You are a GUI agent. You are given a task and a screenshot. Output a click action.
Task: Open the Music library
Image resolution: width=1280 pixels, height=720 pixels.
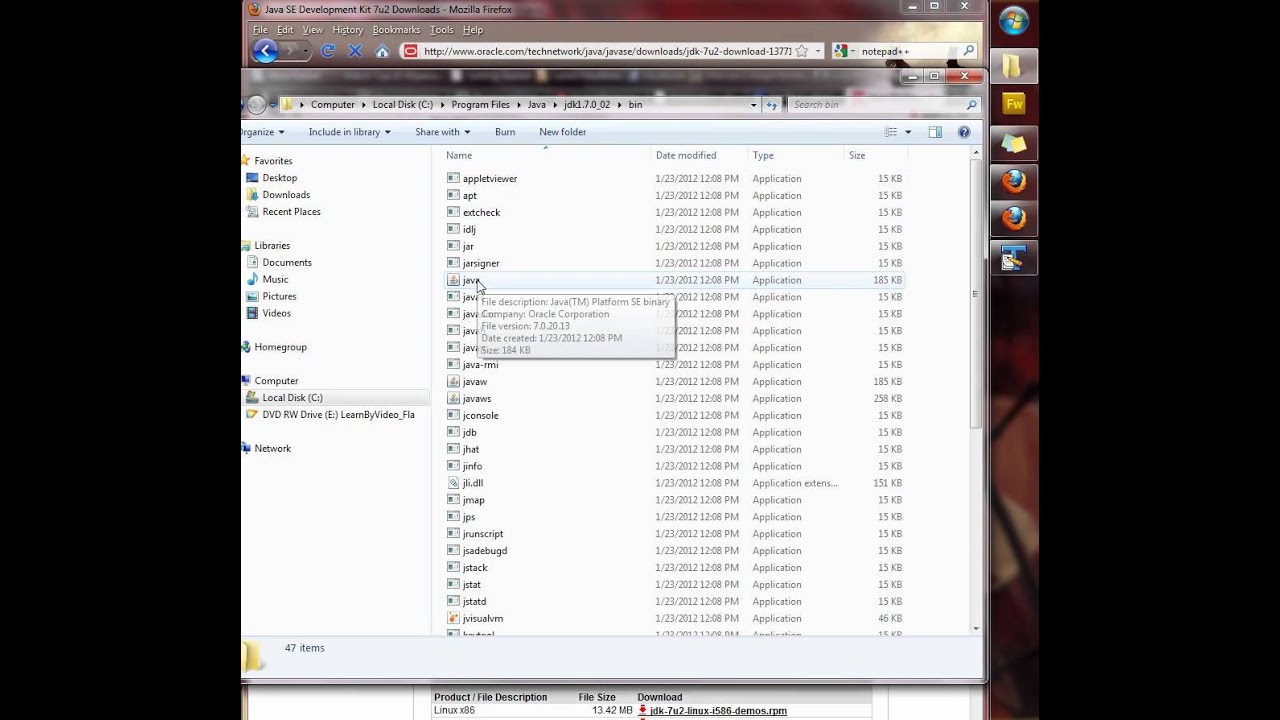click(x=275, y=280)
